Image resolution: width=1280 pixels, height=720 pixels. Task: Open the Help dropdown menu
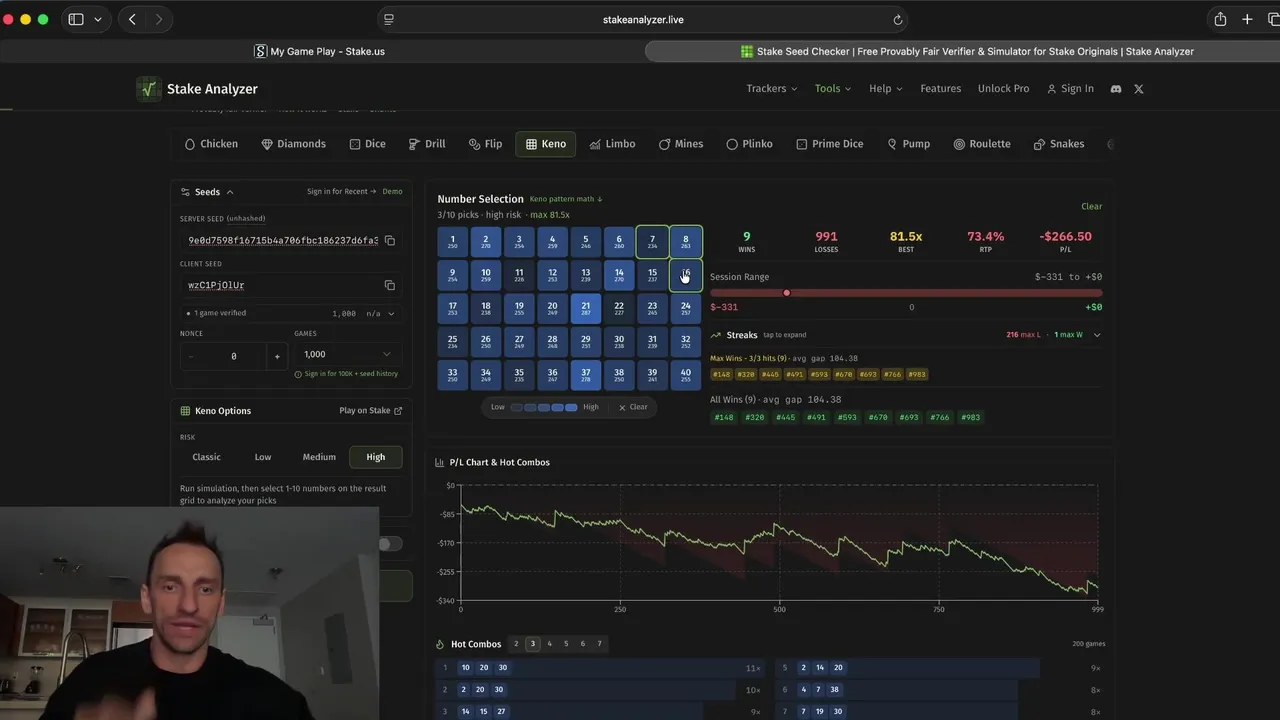pos(886,89)
